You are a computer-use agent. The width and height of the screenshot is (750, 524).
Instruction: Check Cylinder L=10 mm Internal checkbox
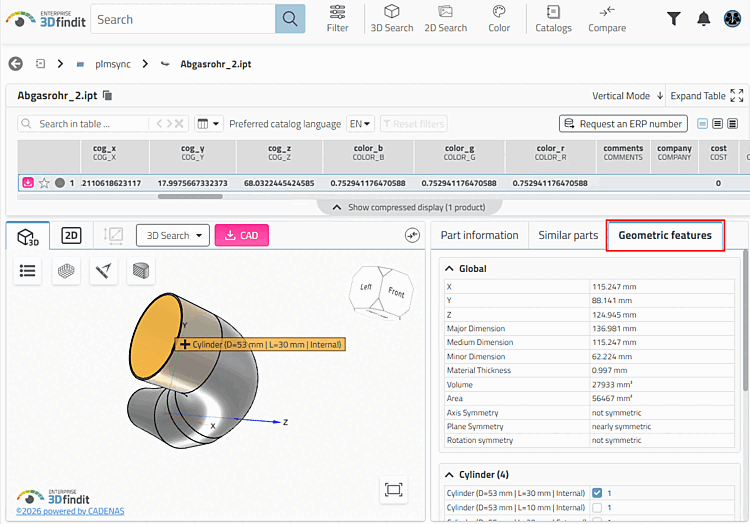tap(597, 507)
